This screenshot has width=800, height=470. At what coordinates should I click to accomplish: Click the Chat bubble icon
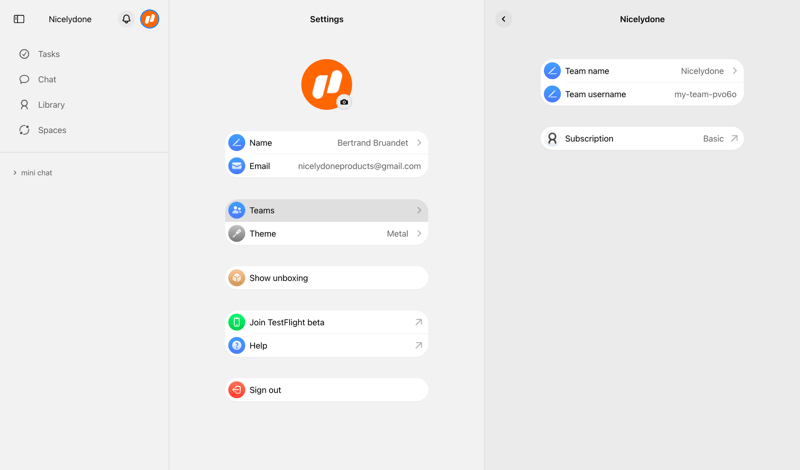coord(24,79)
